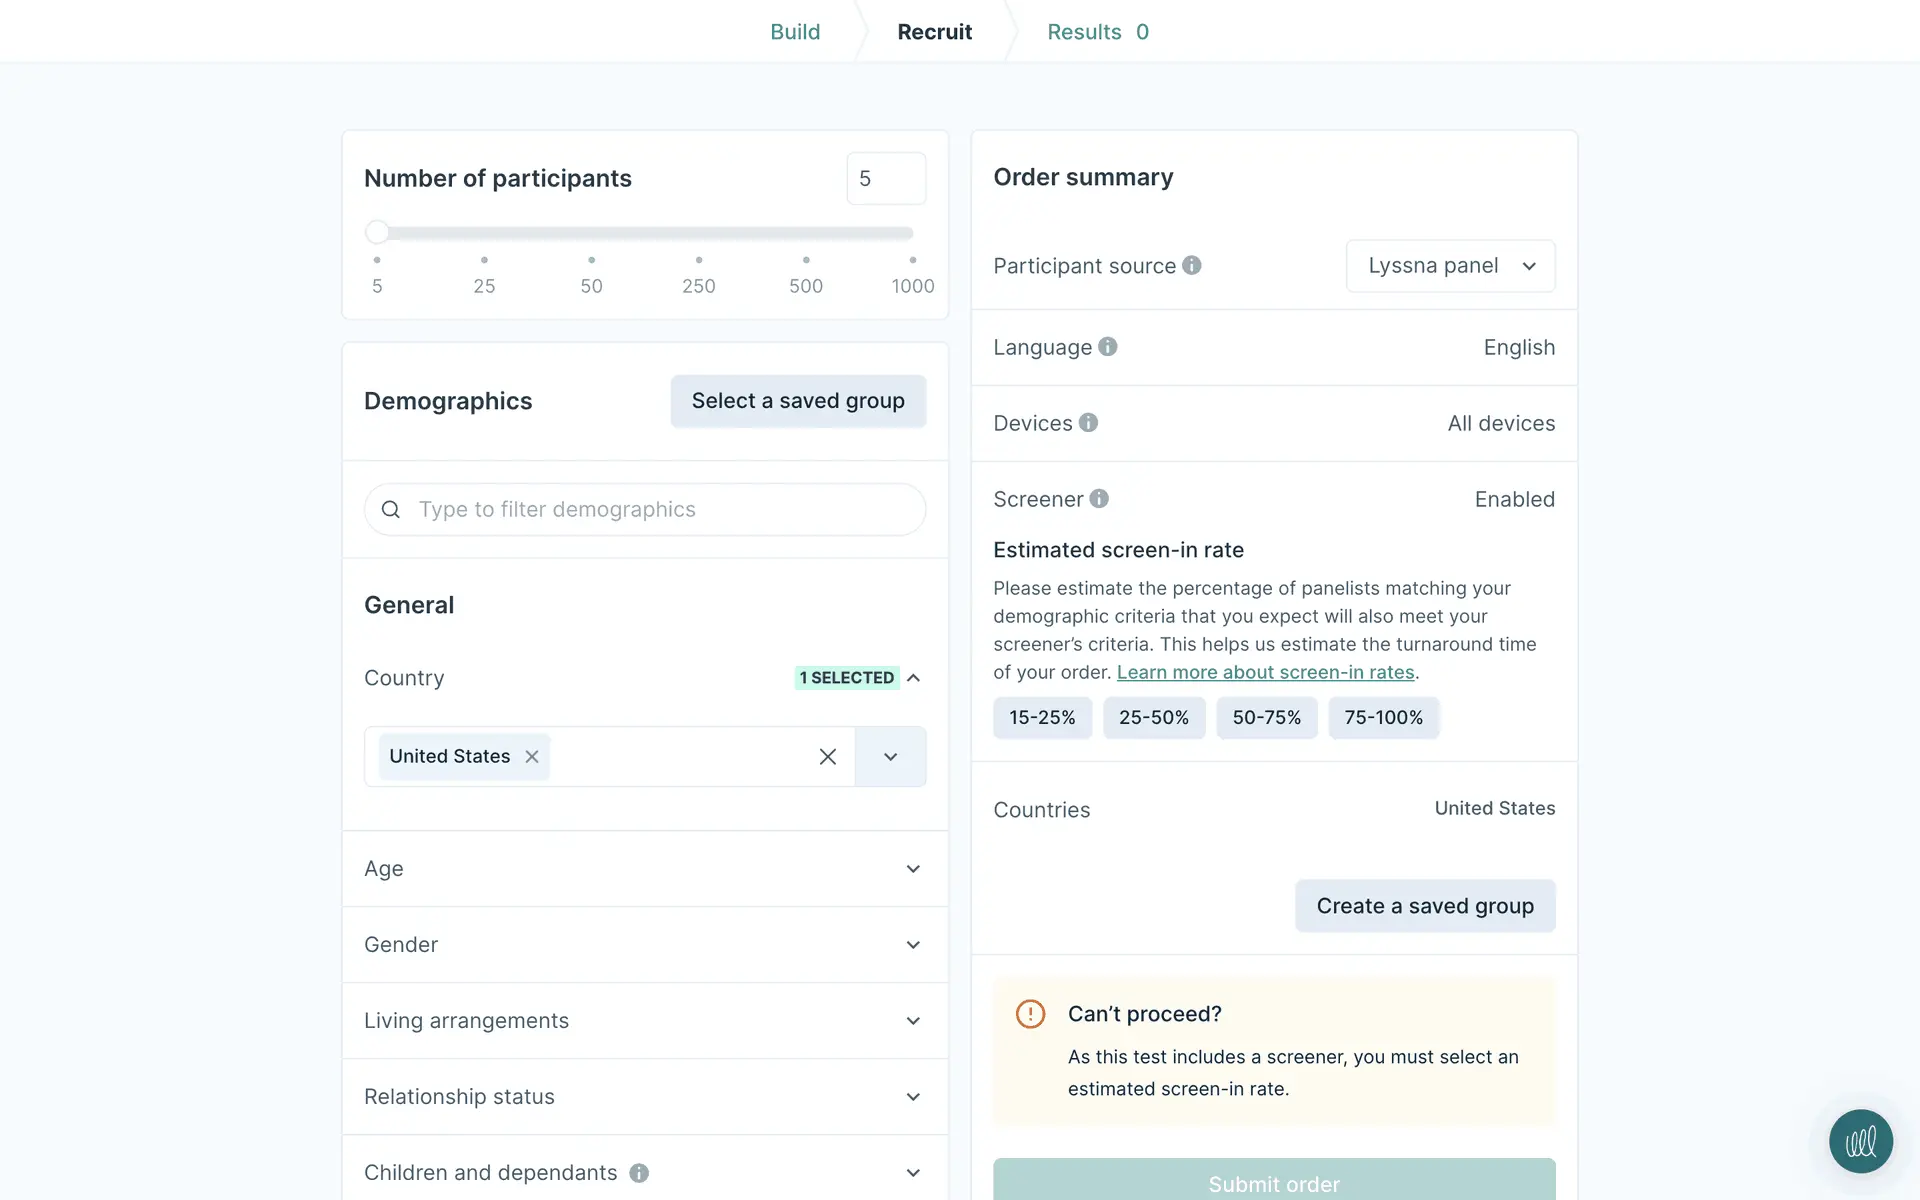Viewport: 1920px width, 1200px height.
Task: Open the Lyssna panel source dropdown
Action: pos(1450,266)
